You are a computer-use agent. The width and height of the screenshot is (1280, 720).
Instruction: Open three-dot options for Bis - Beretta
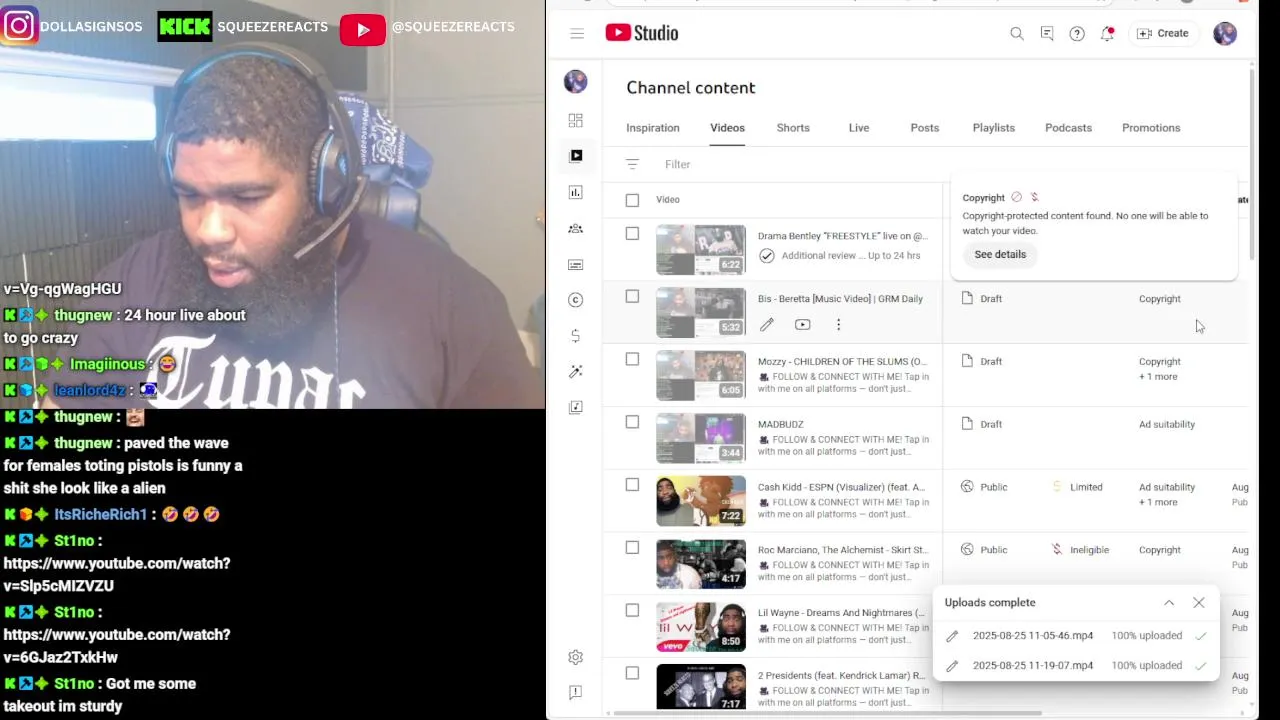click(839, 325)
